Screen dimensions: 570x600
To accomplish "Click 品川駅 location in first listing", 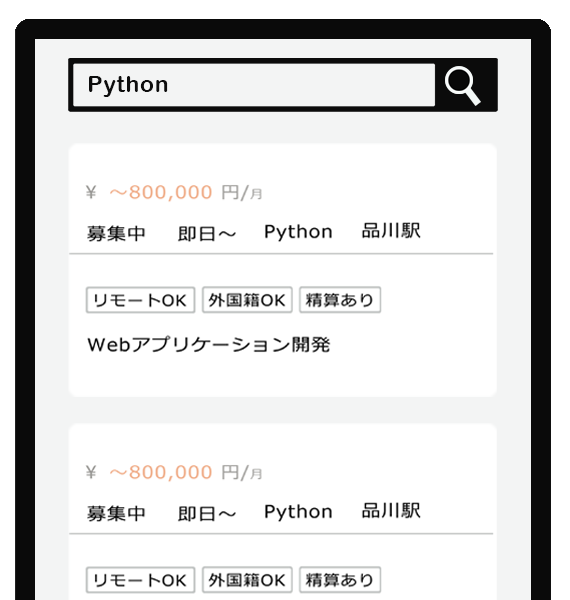I will [391, 231].
